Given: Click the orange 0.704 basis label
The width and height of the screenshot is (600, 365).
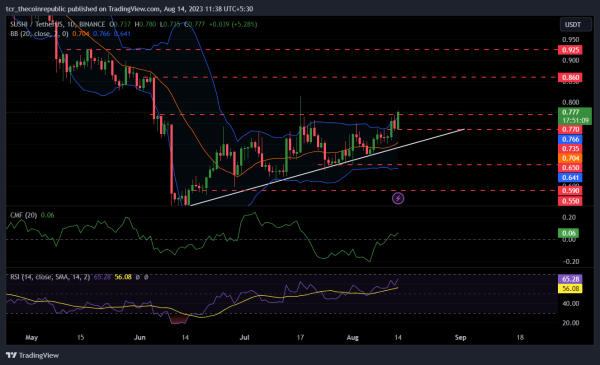Looking at the screenshot, I should point(570,158).
